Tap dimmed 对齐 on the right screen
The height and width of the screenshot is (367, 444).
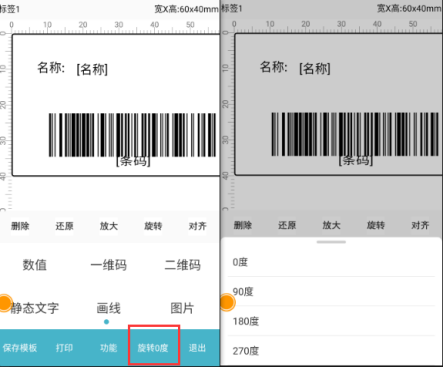coord(420,225)
